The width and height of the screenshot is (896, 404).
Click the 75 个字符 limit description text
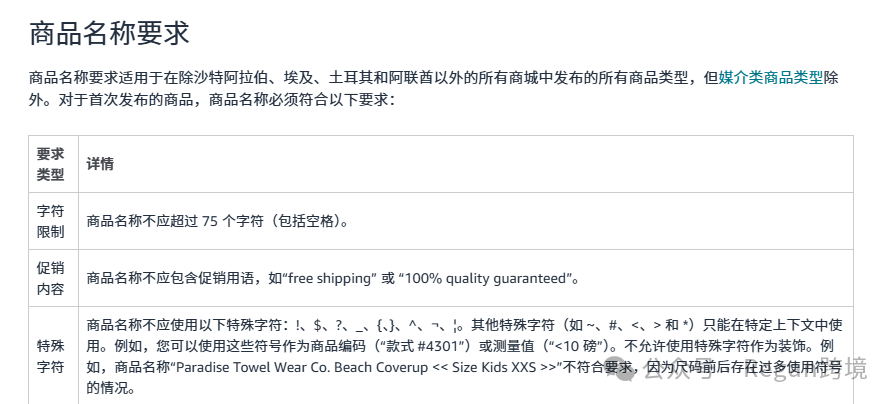(217, 221)
